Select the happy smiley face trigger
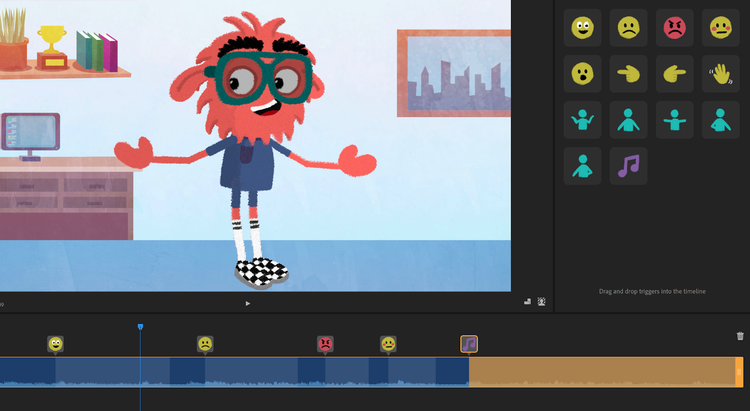The height and width of the screenshot is (411, 750). pyautogui.click(x=582, y=27)
